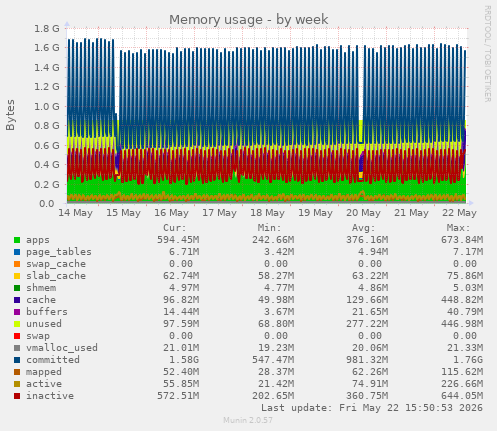Select the 'buffers' legend label

coord(47,312)
